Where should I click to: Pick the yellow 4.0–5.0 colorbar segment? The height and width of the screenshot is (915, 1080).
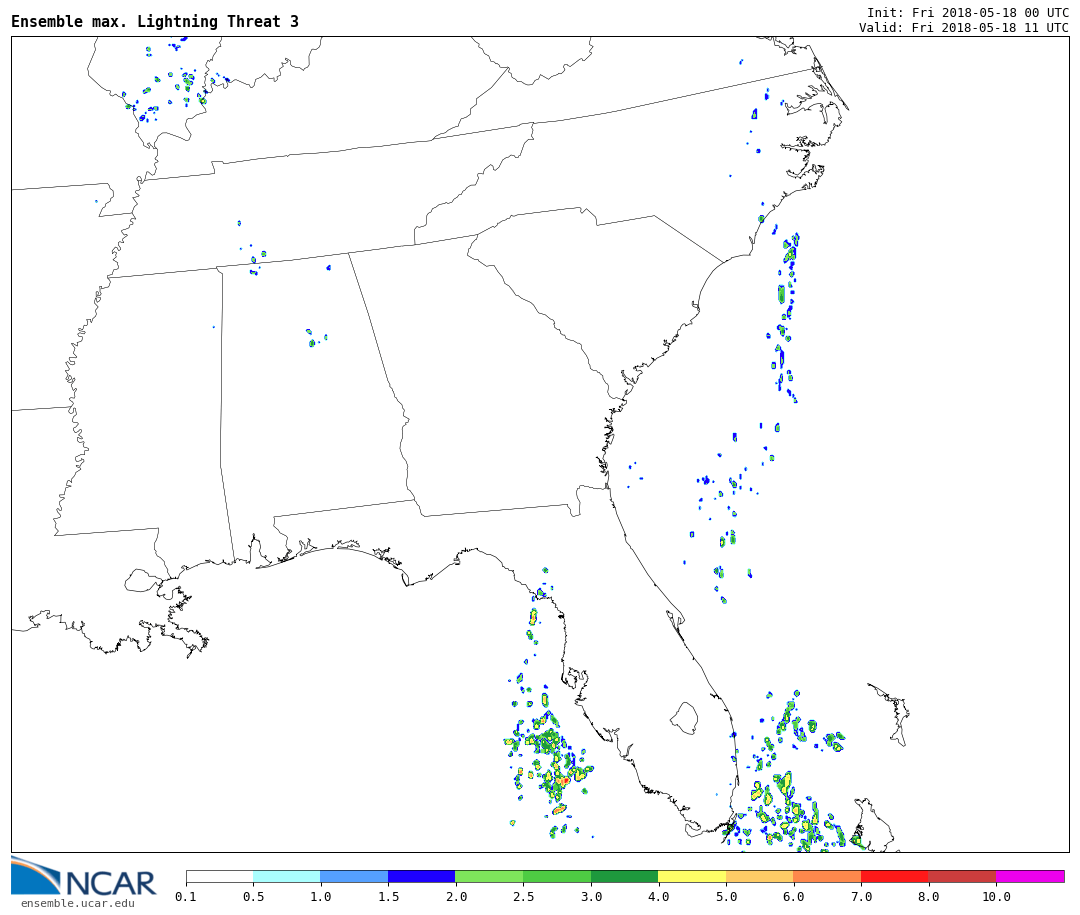(x=691, y=876)
